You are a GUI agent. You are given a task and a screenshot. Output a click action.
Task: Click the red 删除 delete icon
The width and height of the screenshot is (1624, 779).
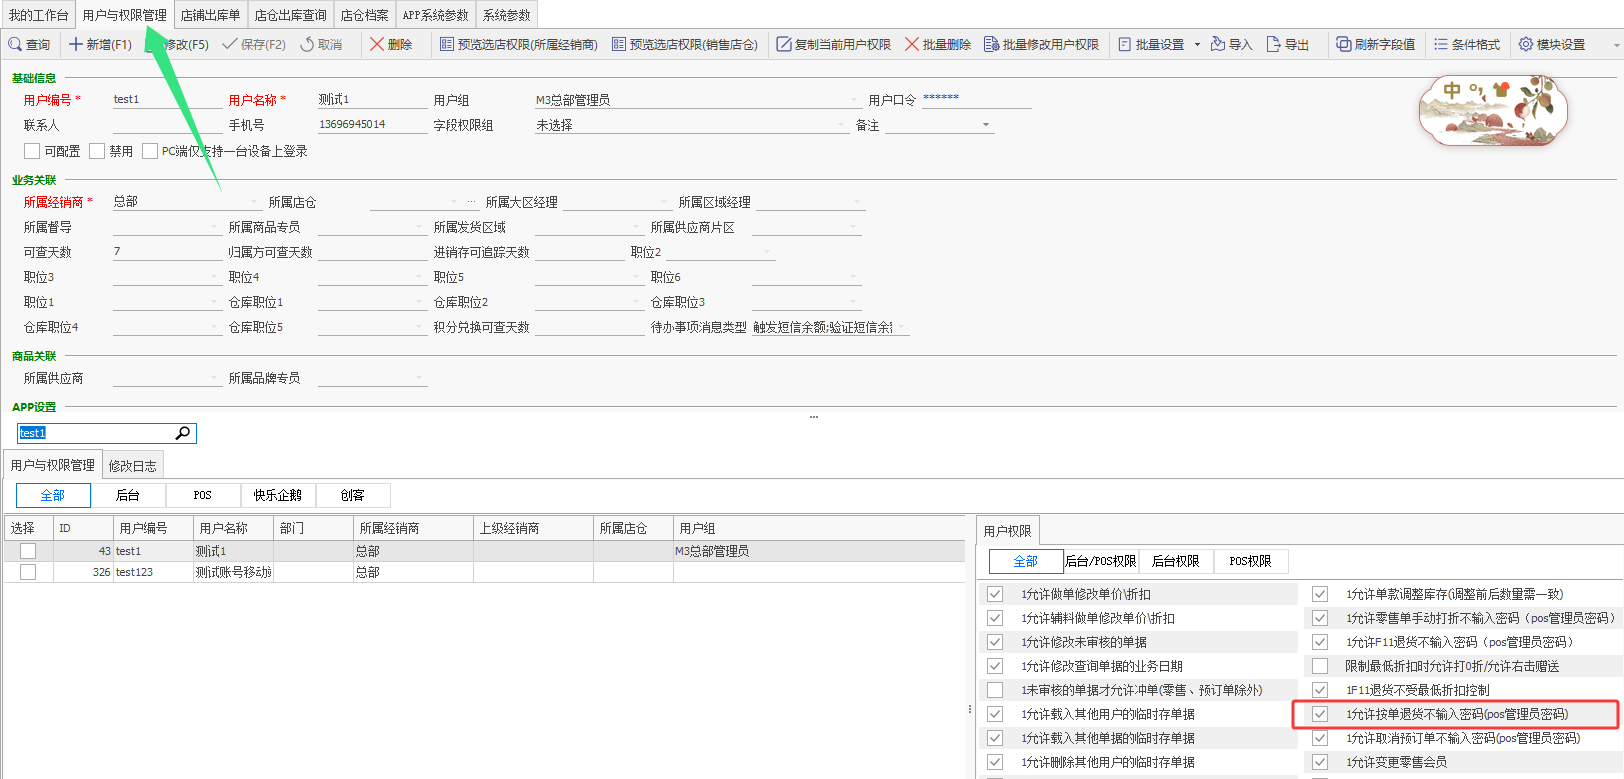tap(377, 44)
